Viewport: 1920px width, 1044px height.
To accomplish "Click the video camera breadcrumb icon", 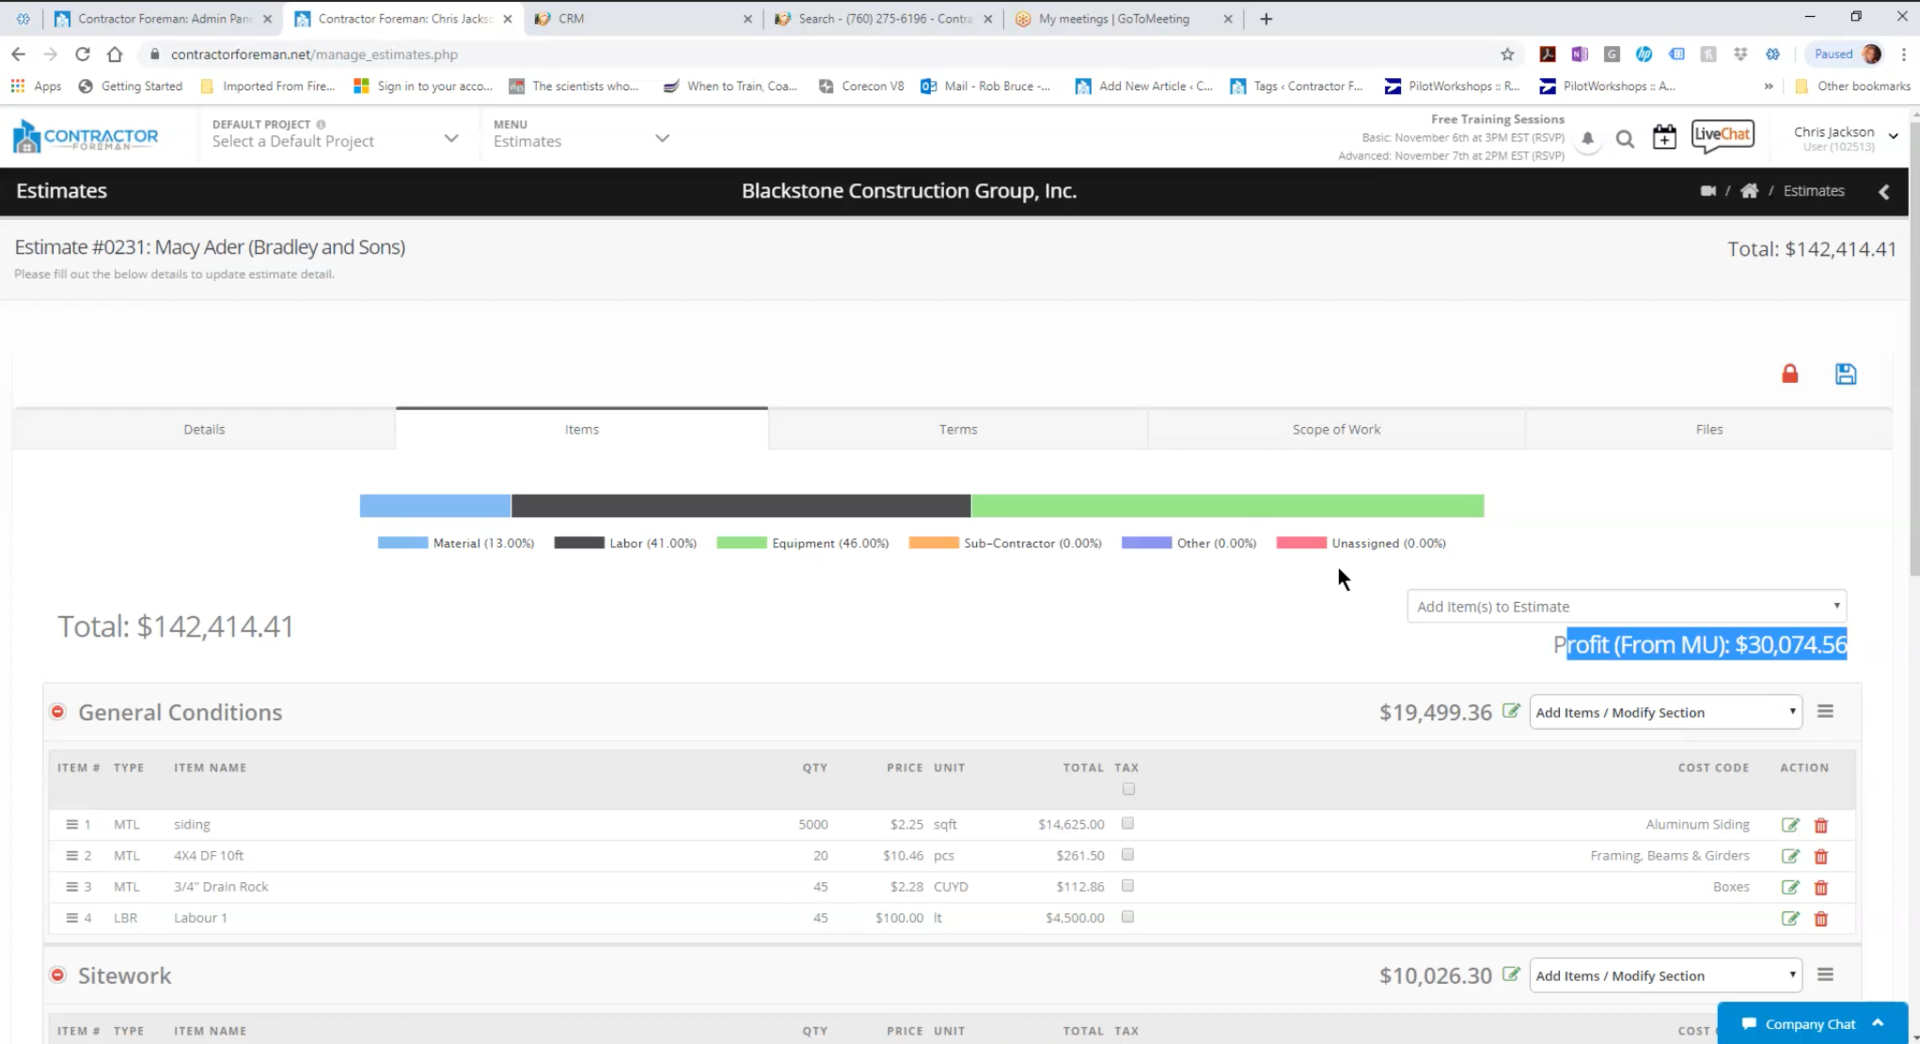I will [x=1709, y=190].
